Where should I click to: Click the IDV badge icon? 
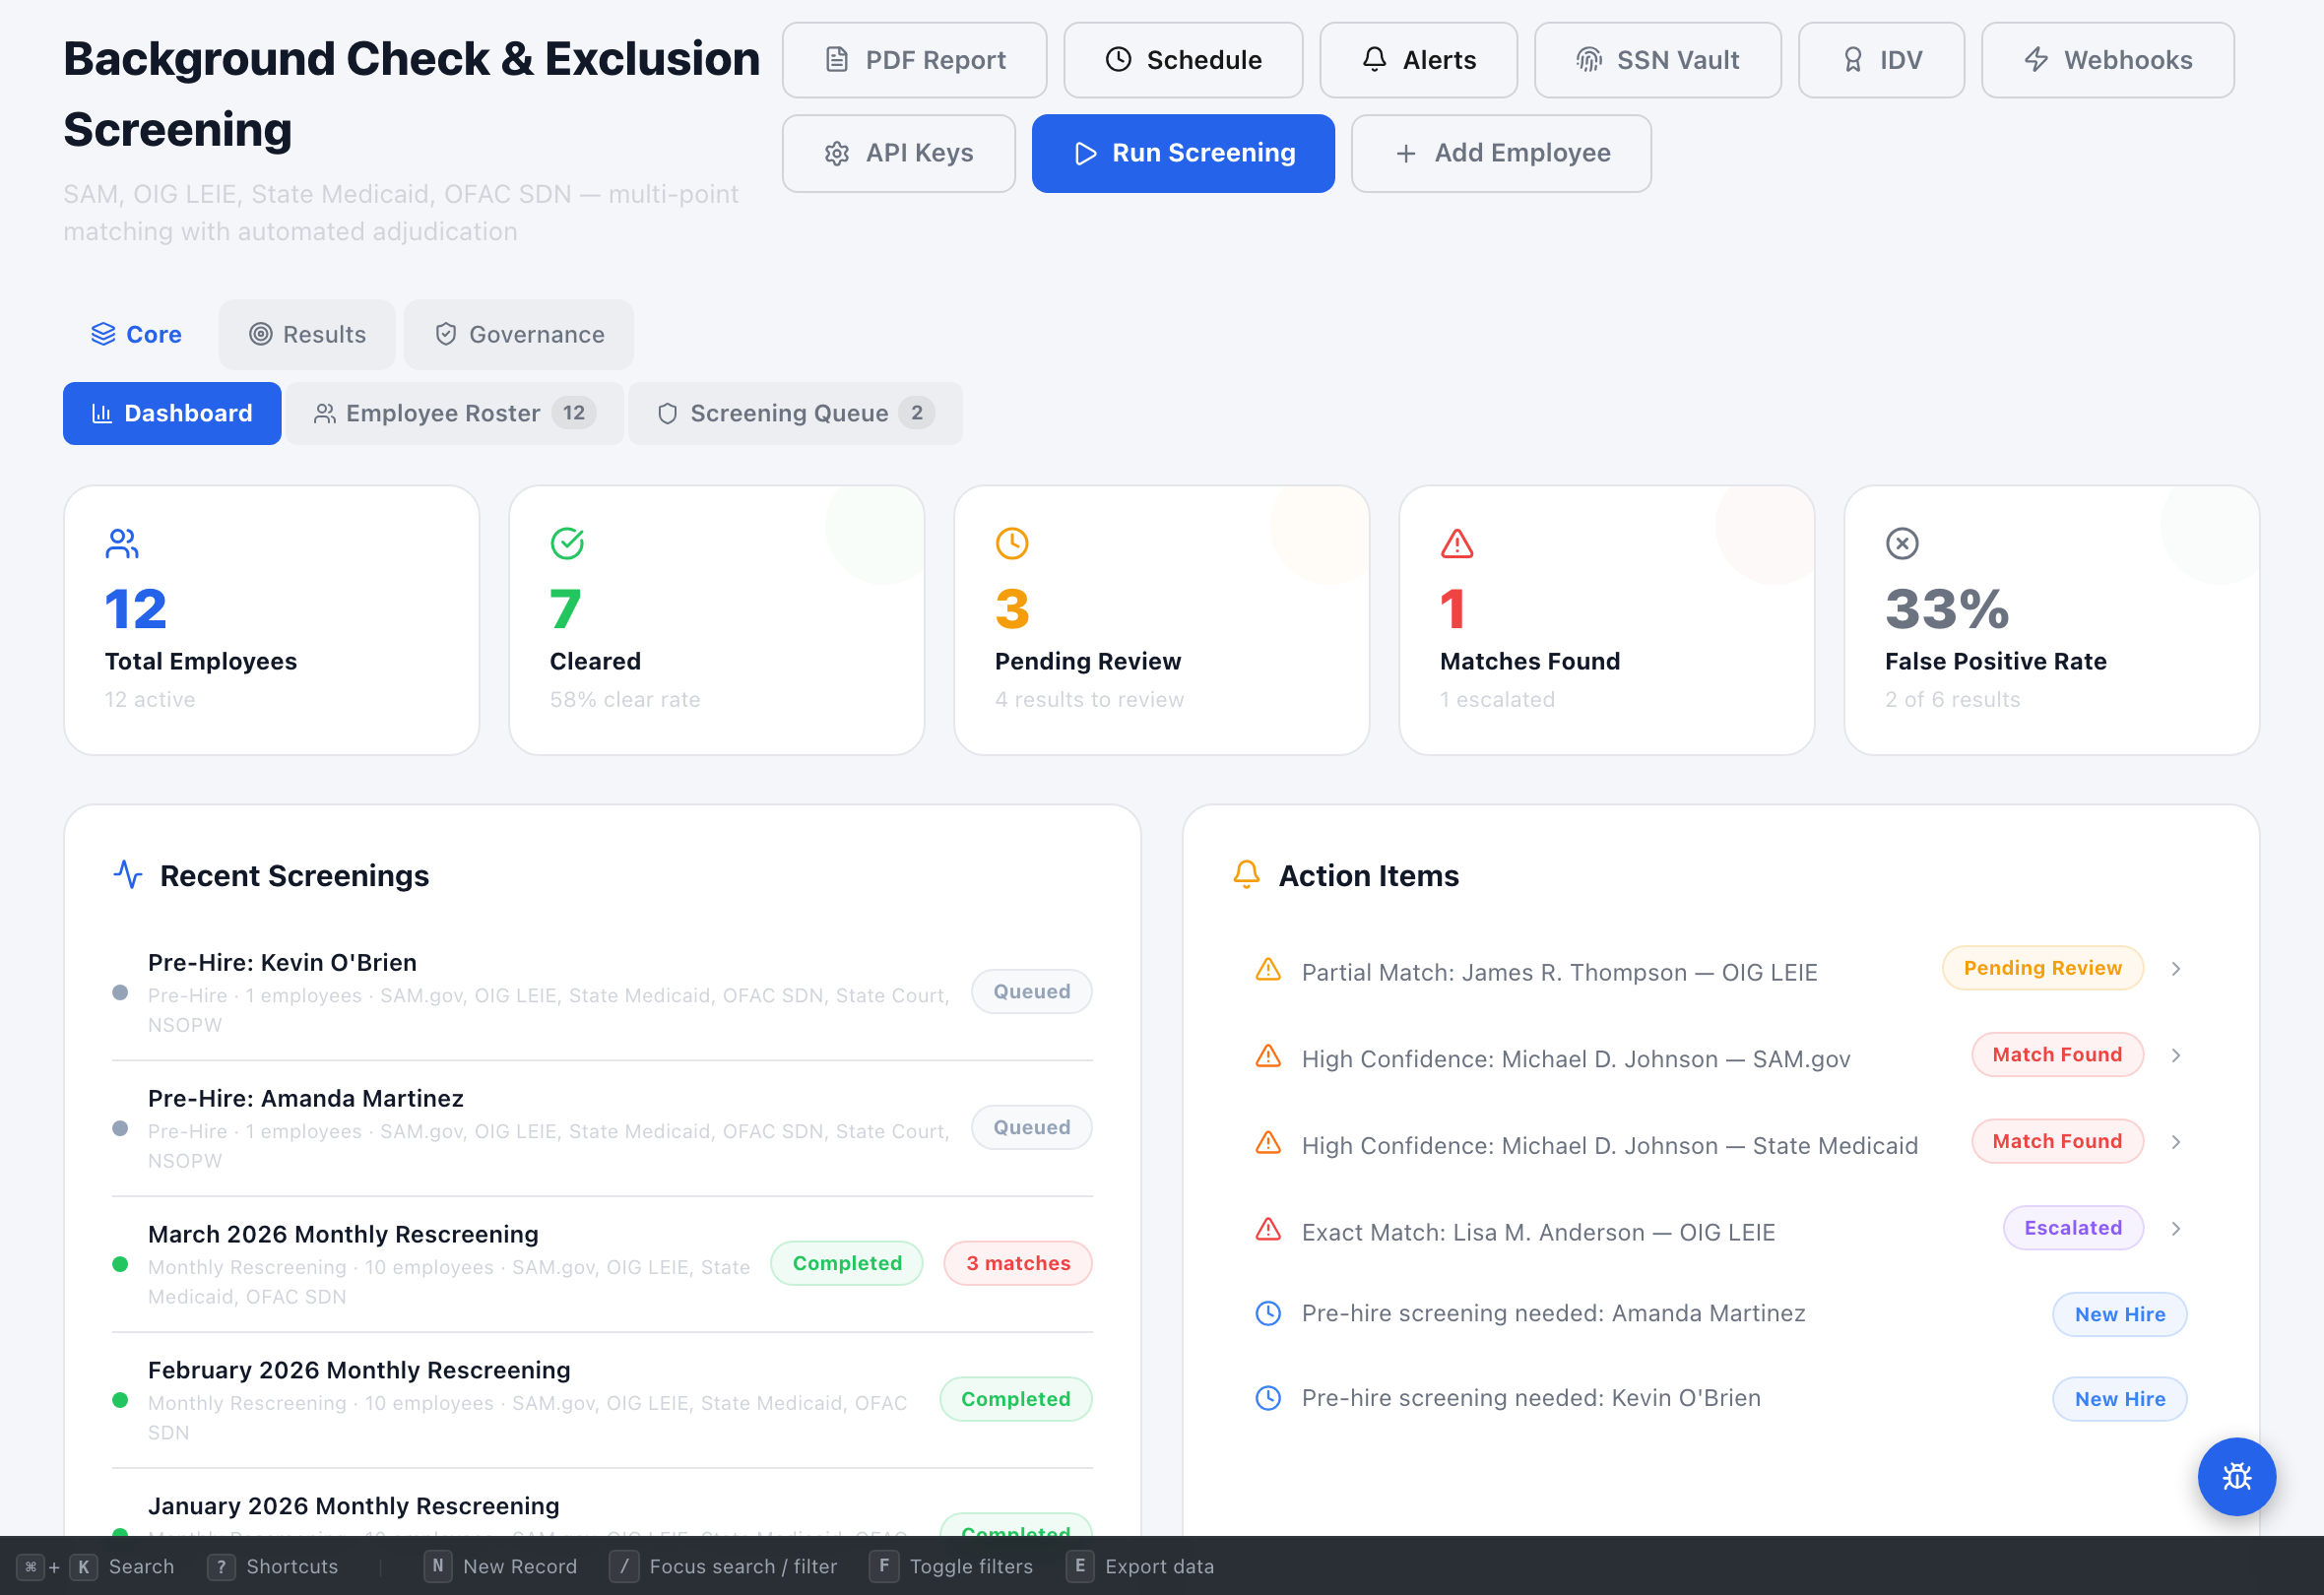1854,59
